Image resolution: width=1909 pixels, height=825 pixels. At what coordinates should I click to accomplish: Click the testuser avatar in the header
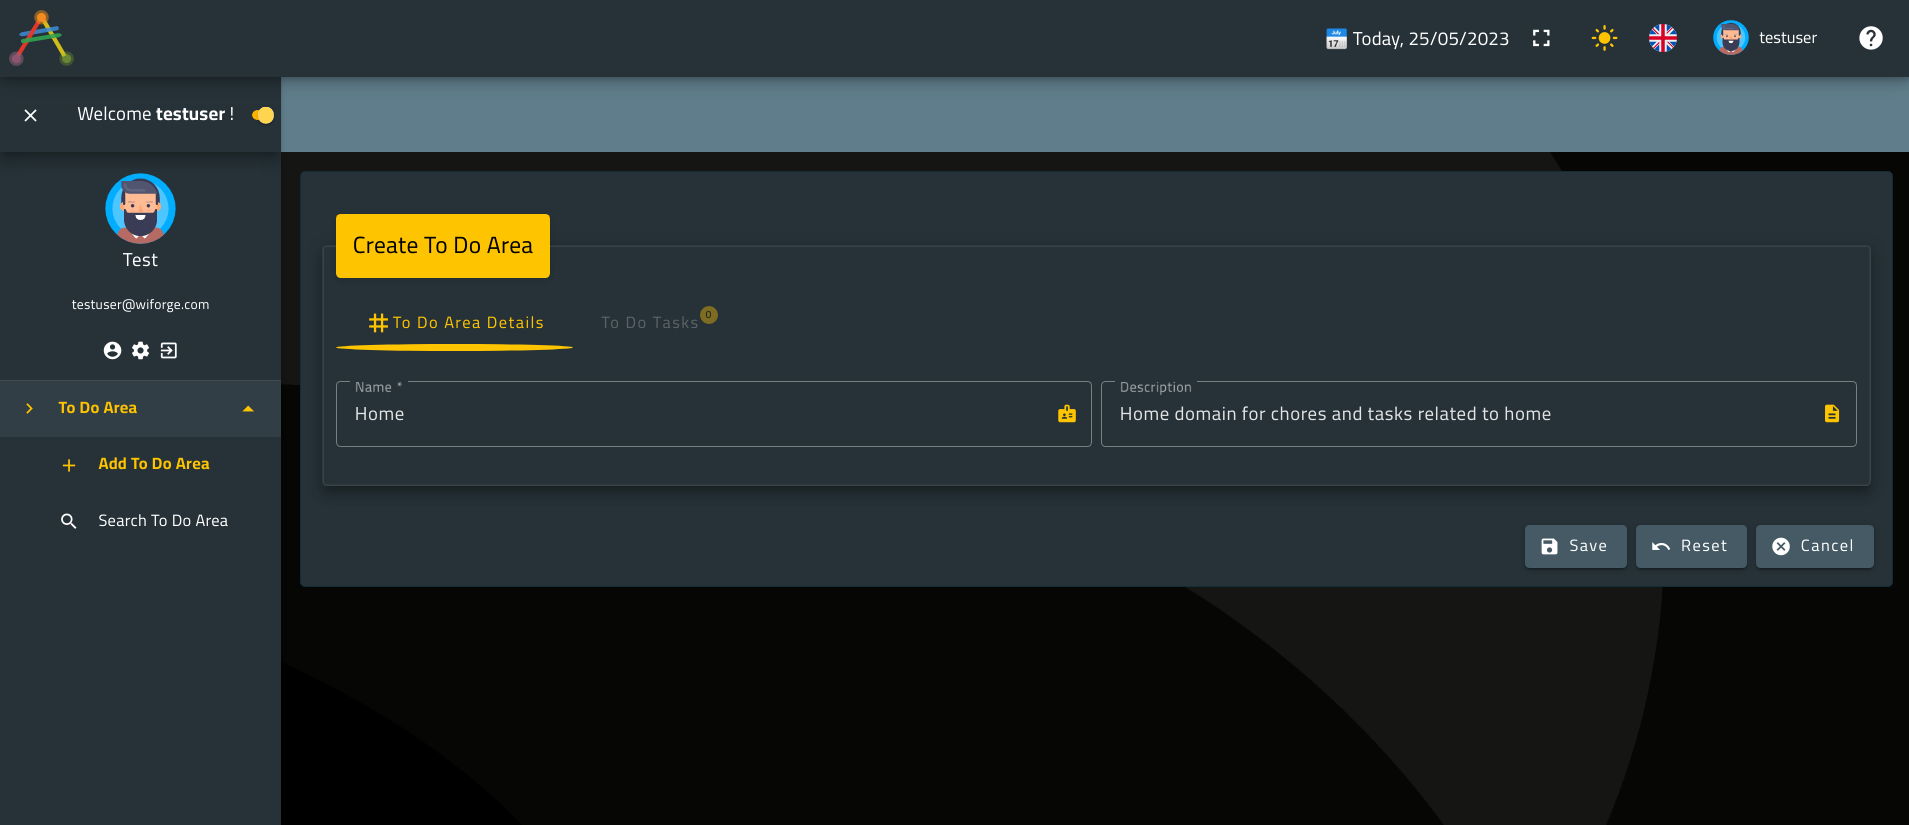point(1730,38)
